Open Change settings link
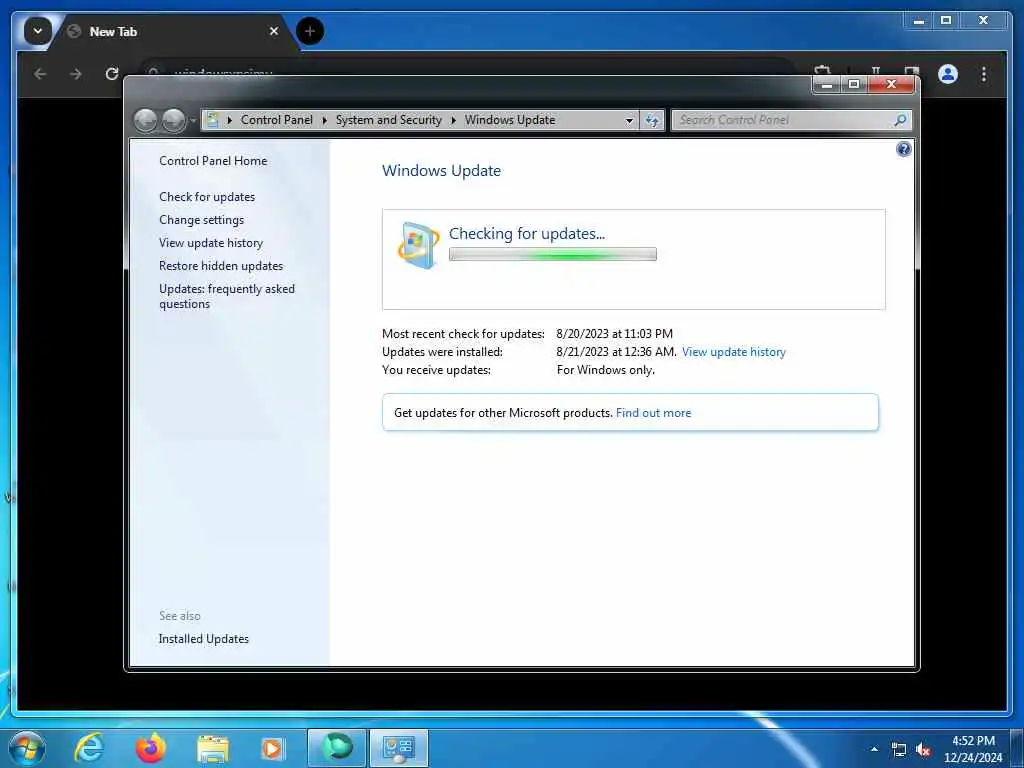Viewport: 1024px width, 768px height. (201, 220)
